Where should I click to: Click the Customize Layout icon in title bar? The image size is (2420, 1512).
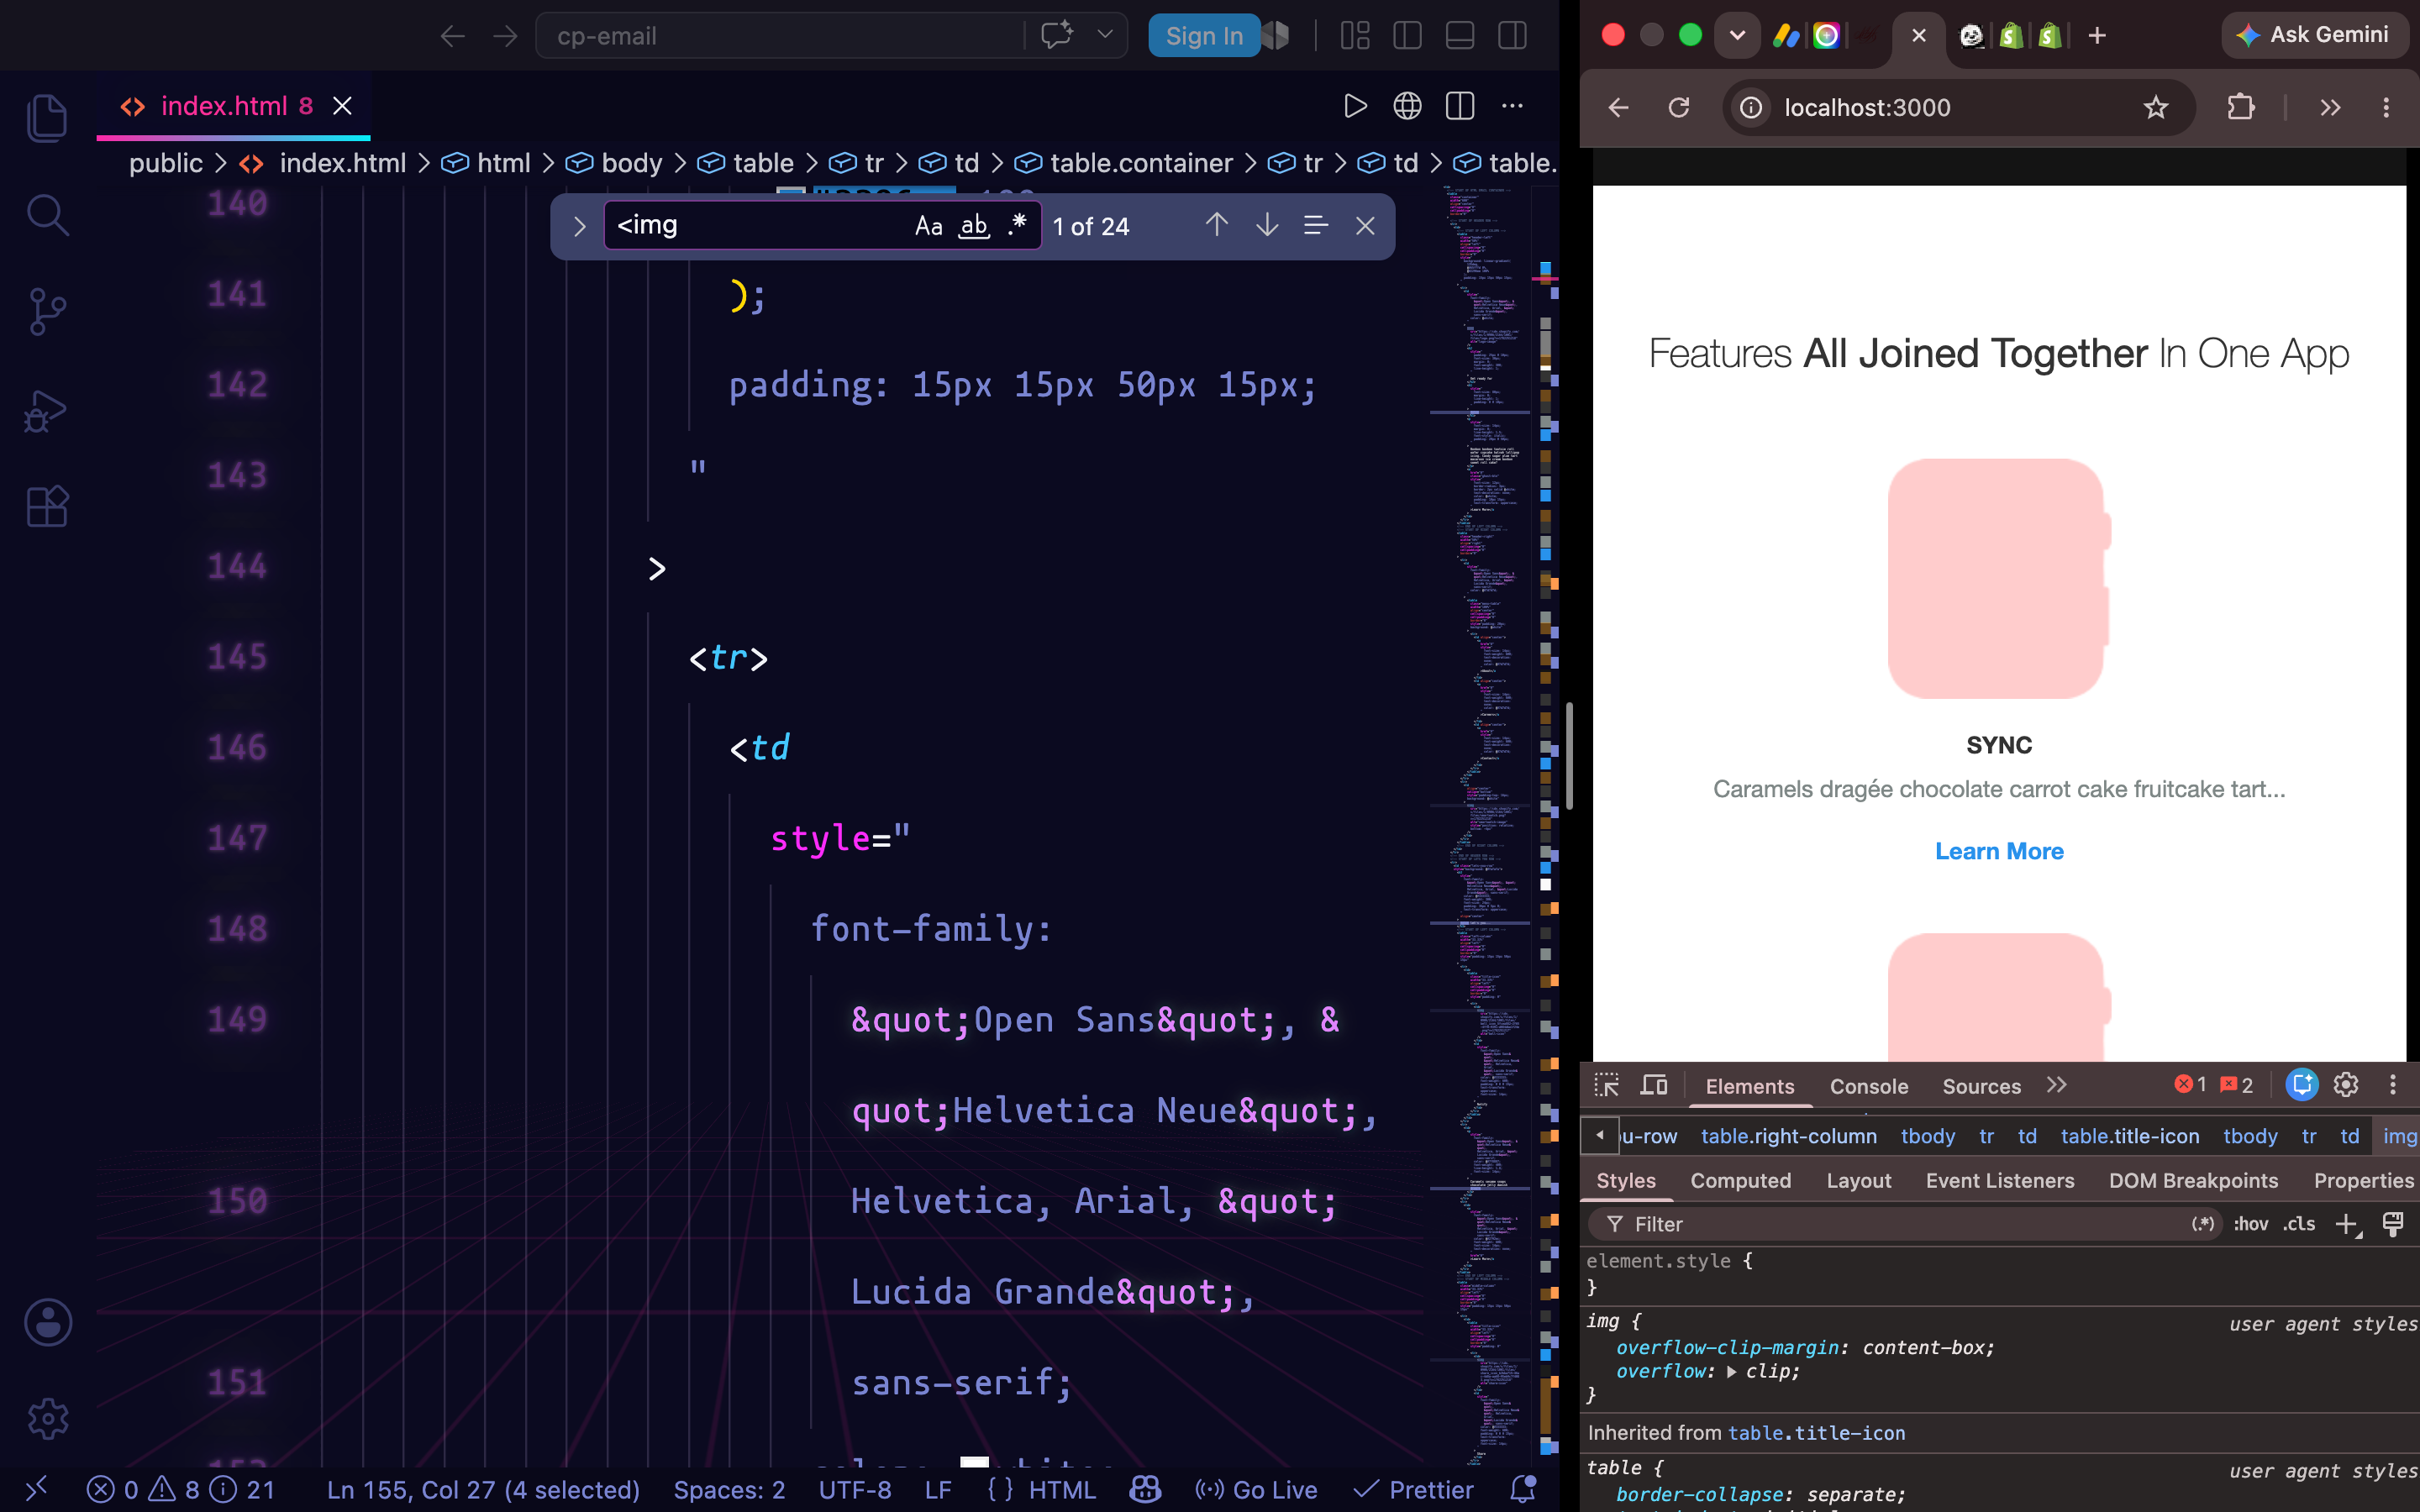point(1355,36)
